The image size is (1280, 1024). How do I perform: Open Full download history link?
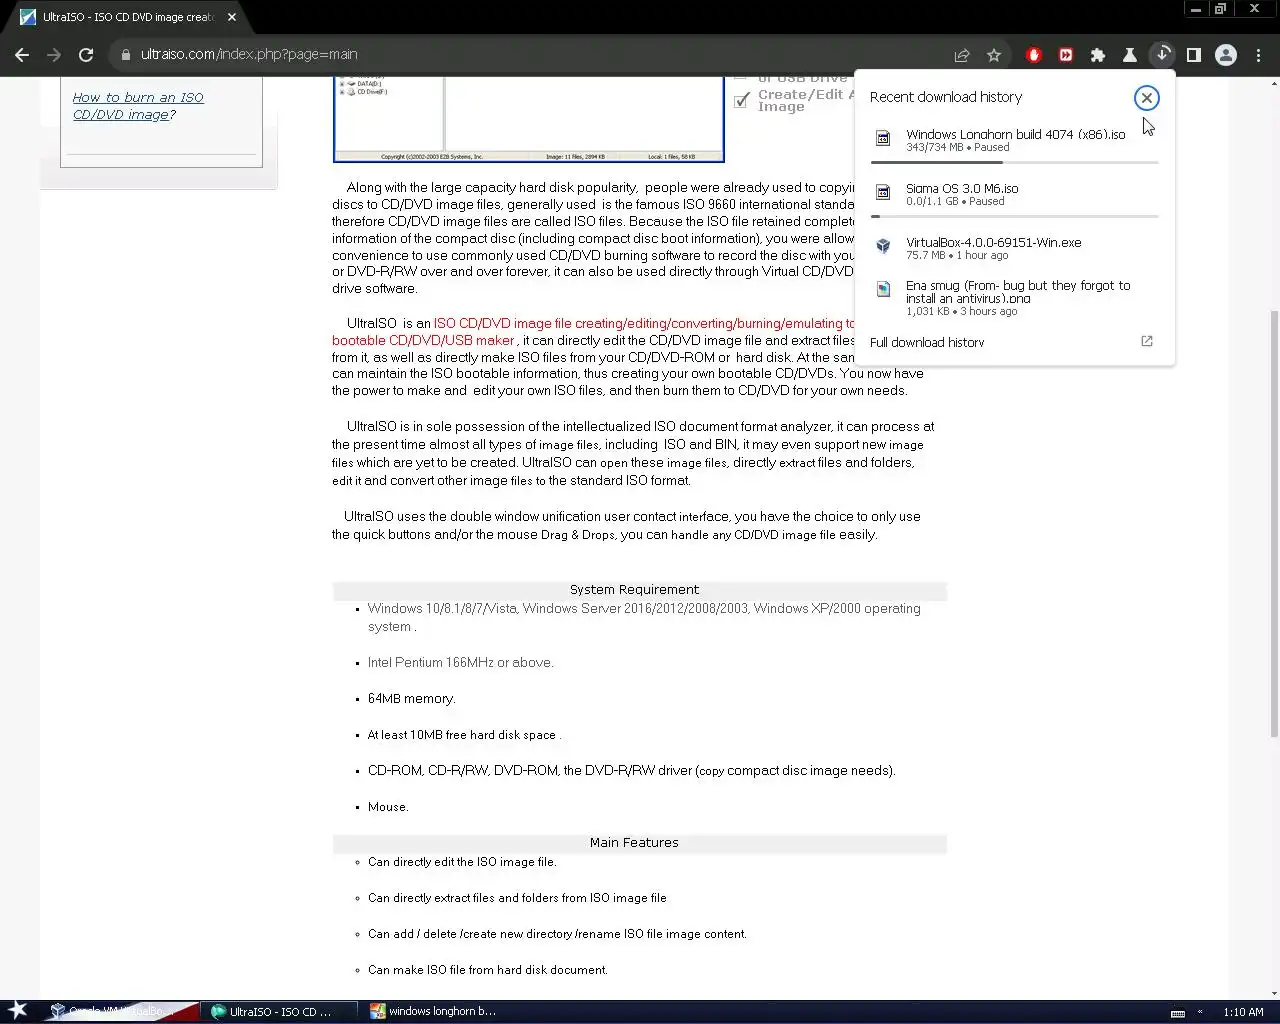click(x=927, y=342)
